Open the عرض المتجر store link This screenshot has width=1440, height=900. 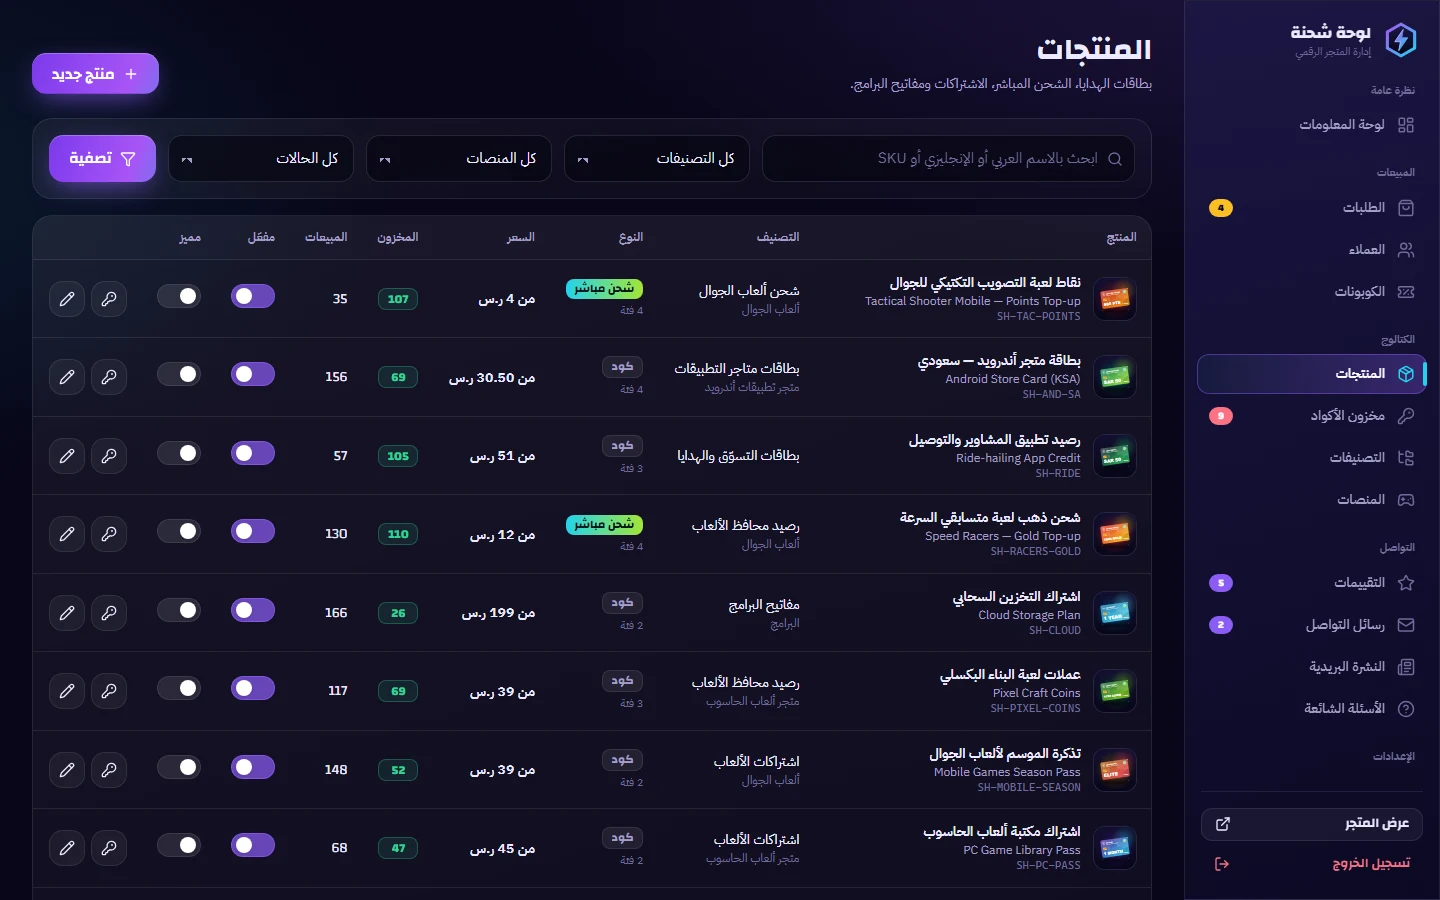[x=1312, y=824]
